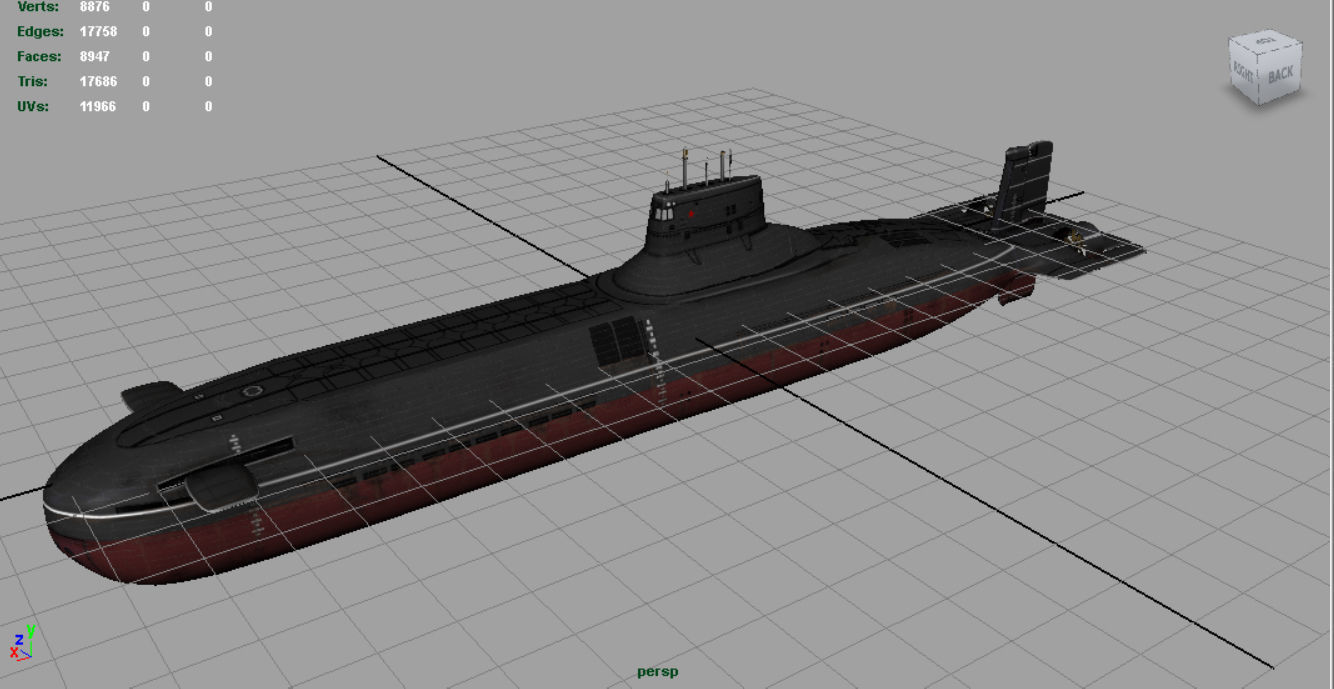Click the 'UVs:' label in the heads-up display
This screenshot has width=1334, height=689.
tap(33, 107)
